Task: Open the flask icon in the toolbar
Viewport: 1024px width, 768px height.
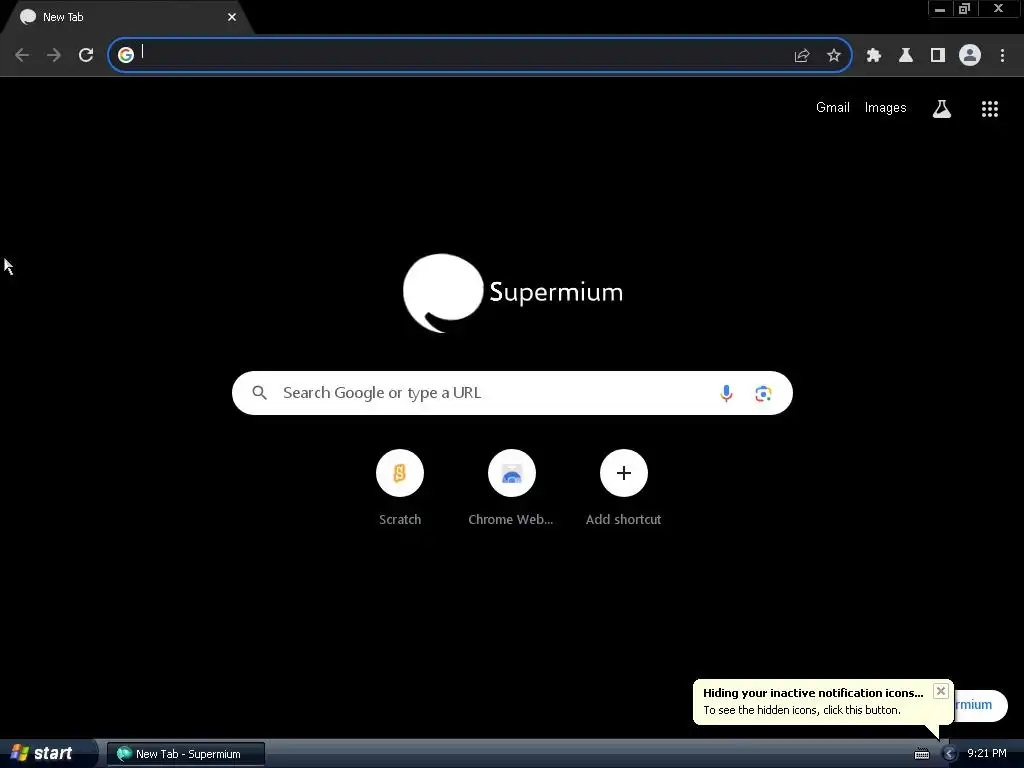Action: (x=906, y=56)
